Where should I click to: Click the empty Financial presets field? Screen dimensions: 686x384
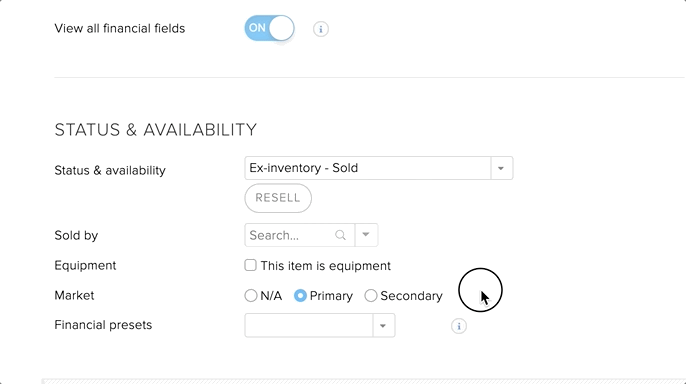(x=309, y=325)
